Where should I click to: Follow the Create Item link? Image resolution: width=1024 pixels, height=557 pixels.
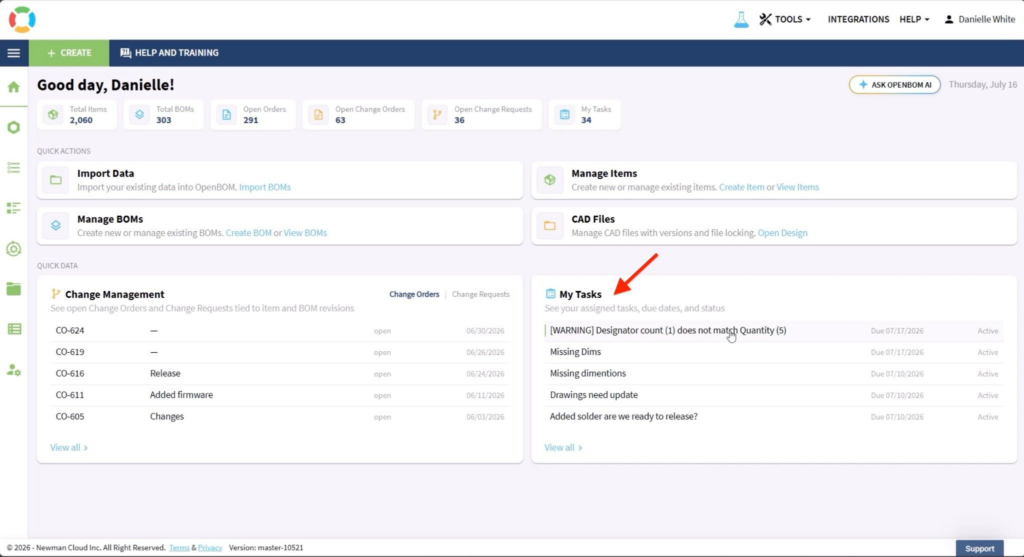point(741,187)
